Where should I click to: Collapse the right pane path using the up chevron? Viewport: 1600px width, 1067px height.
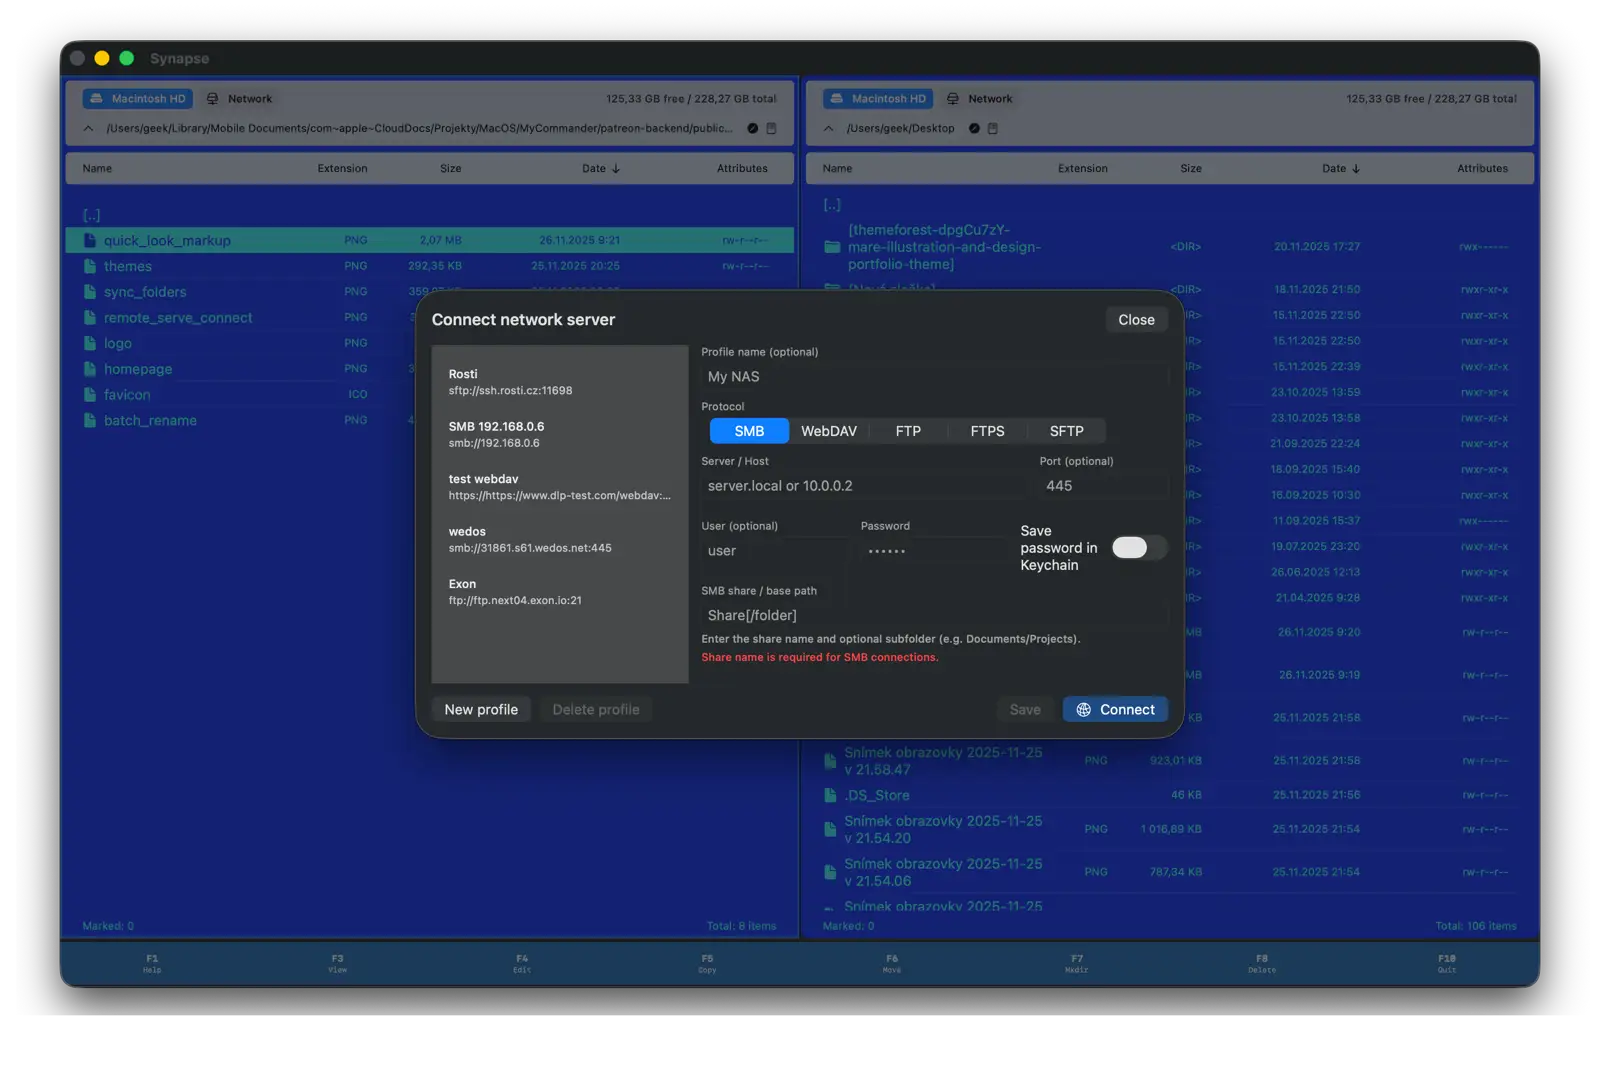coord(828,129)
